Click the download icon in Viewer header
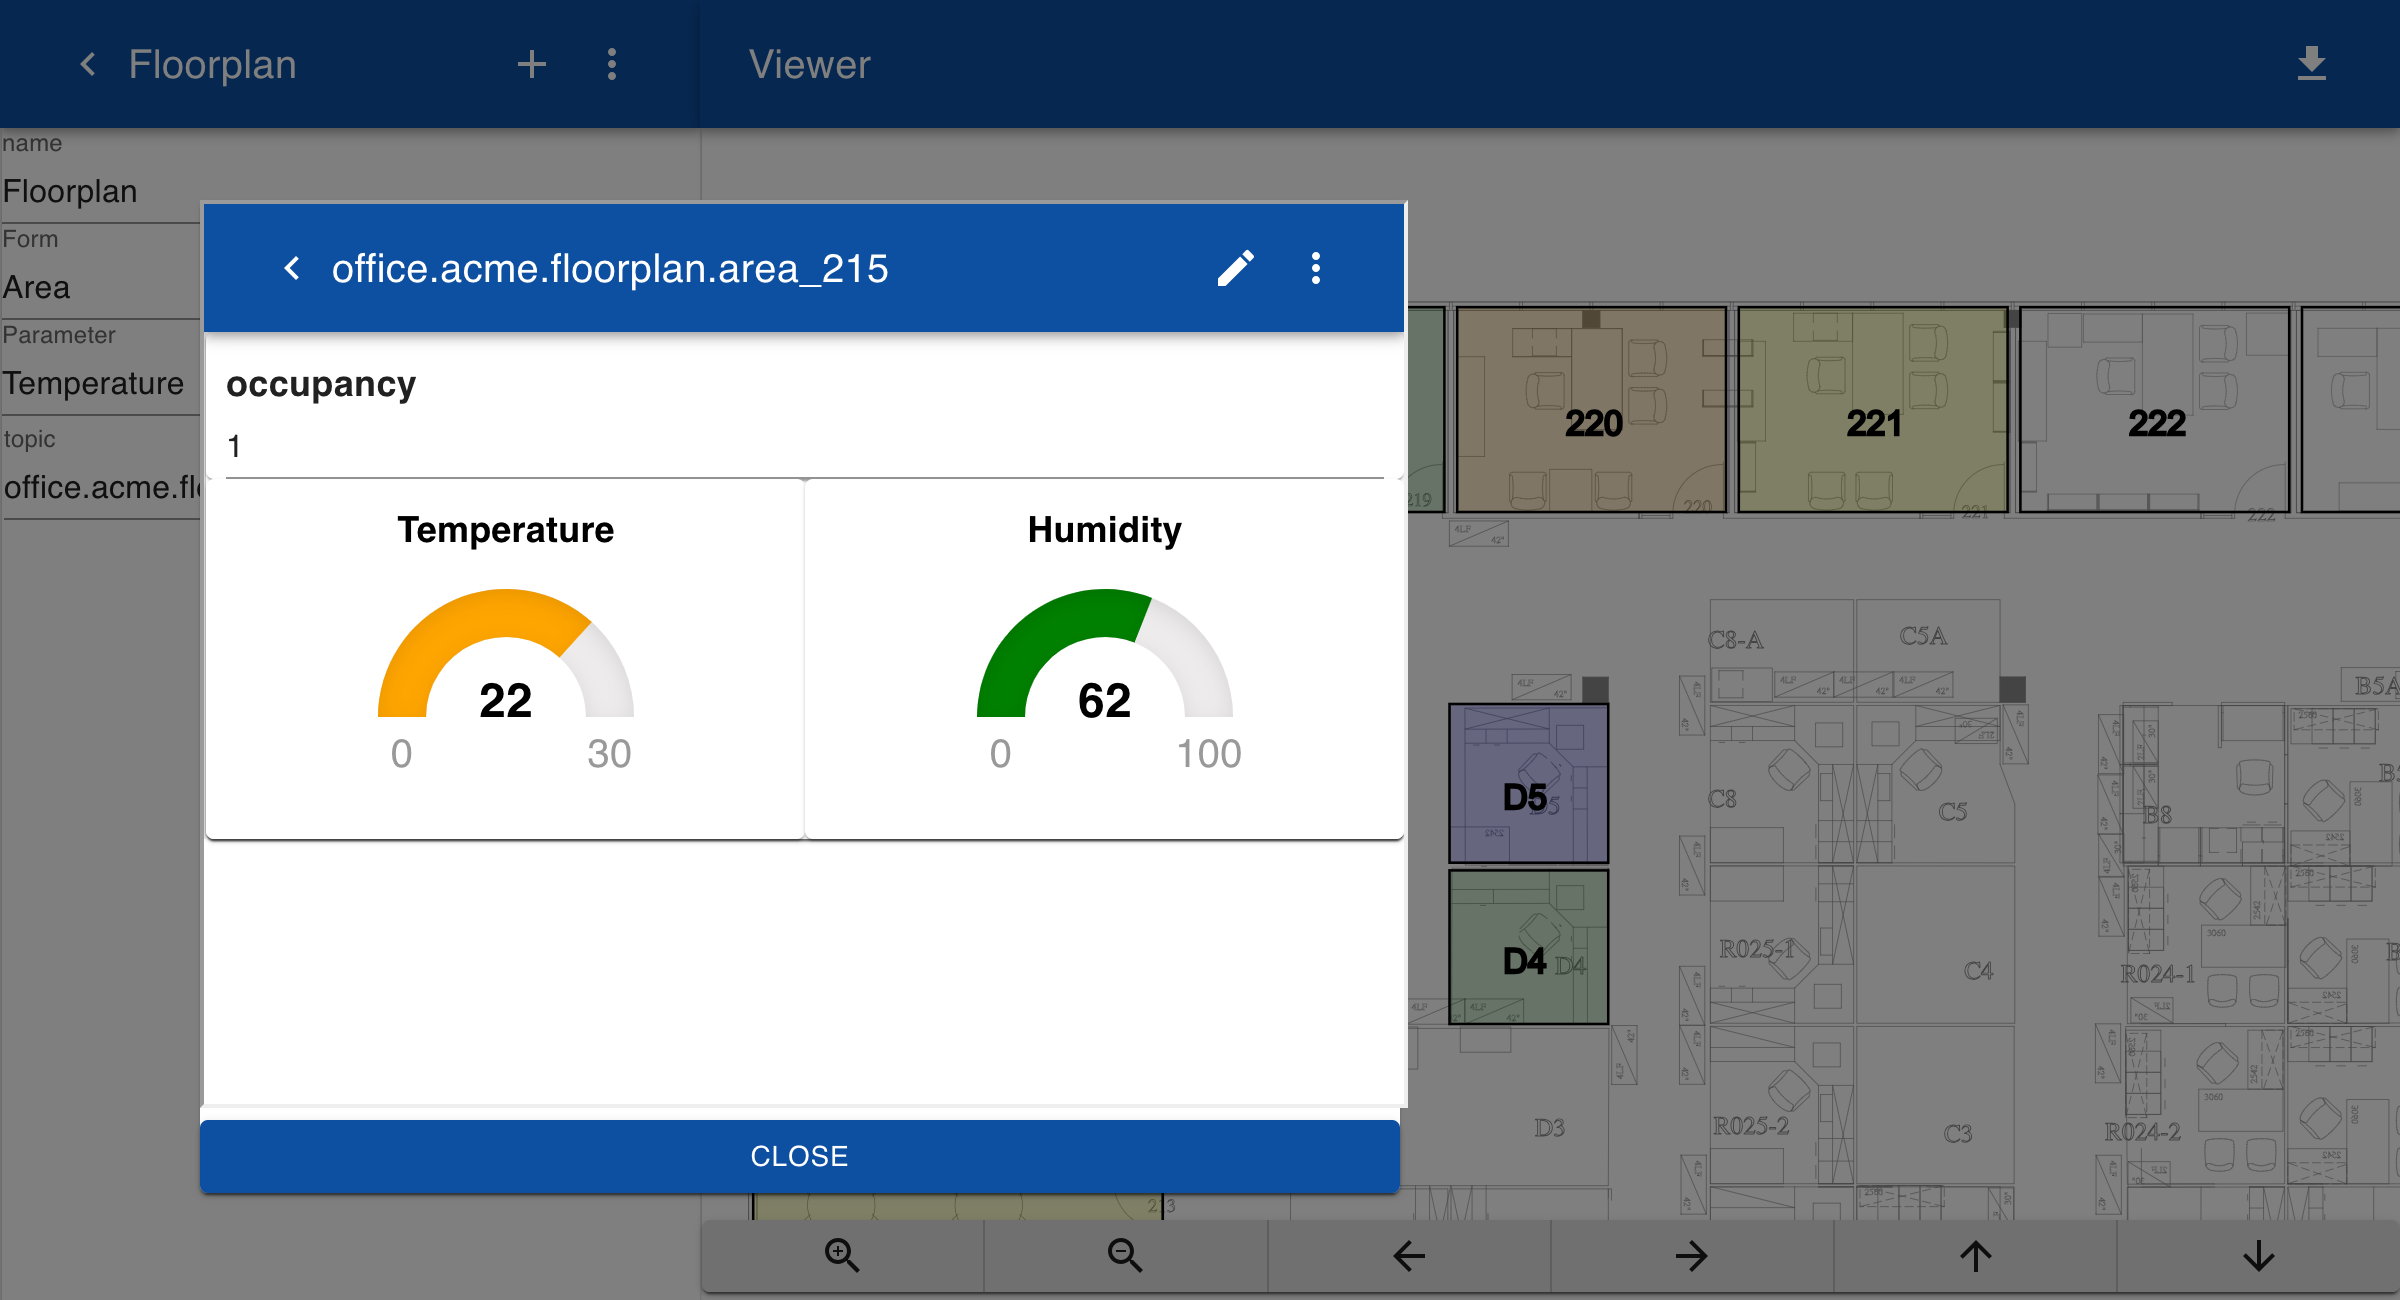 tap(2311, 64)
